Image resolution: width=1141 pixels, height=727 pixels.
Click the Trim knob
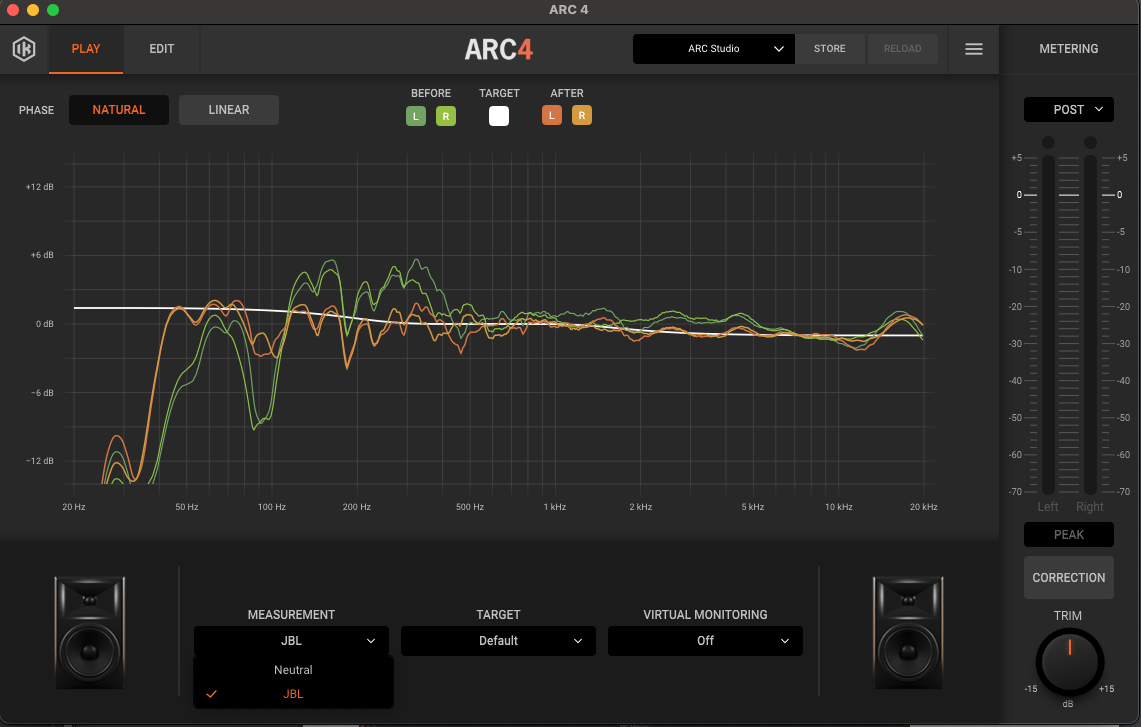coord(1069,663)
